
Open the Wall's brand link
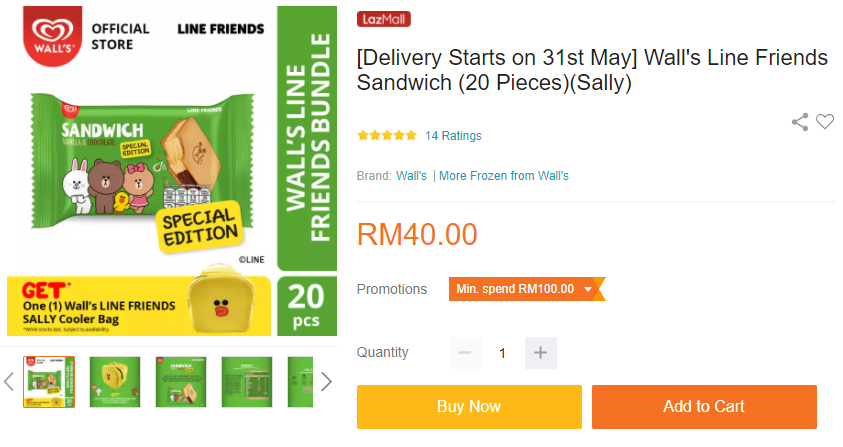[x=411, y=176]
